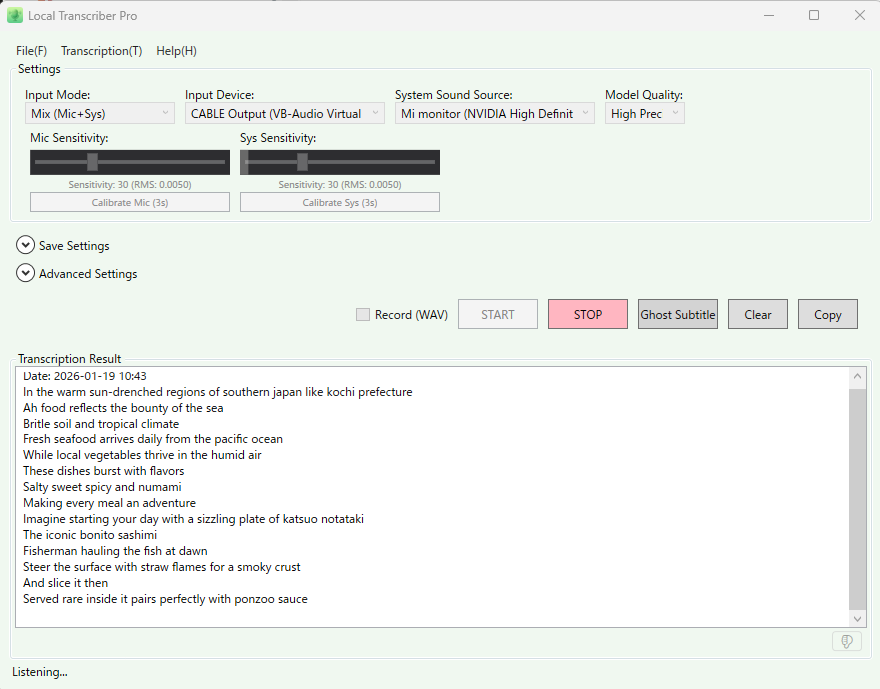Click line 'Making every meal an adventure'
The width and height of the screenshot is (880, 689).
click(x=109, y=503)
